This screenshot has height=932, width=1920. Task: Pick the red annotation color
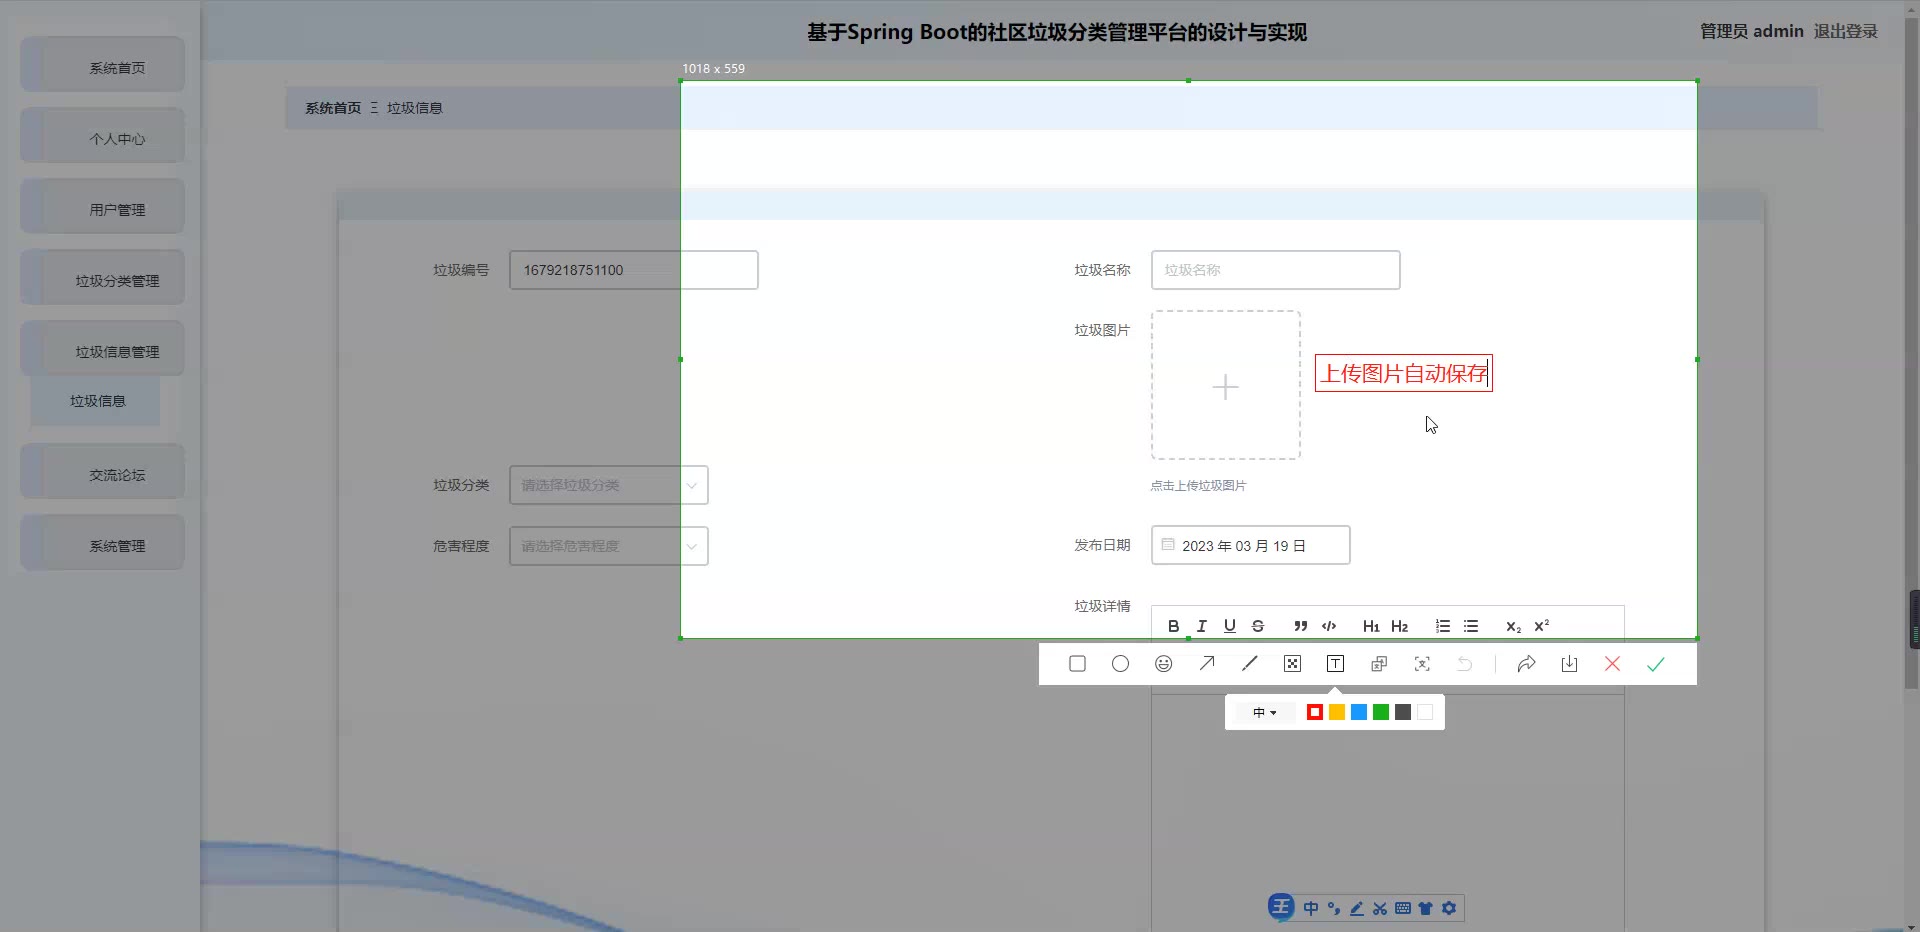pos(1315,712)
